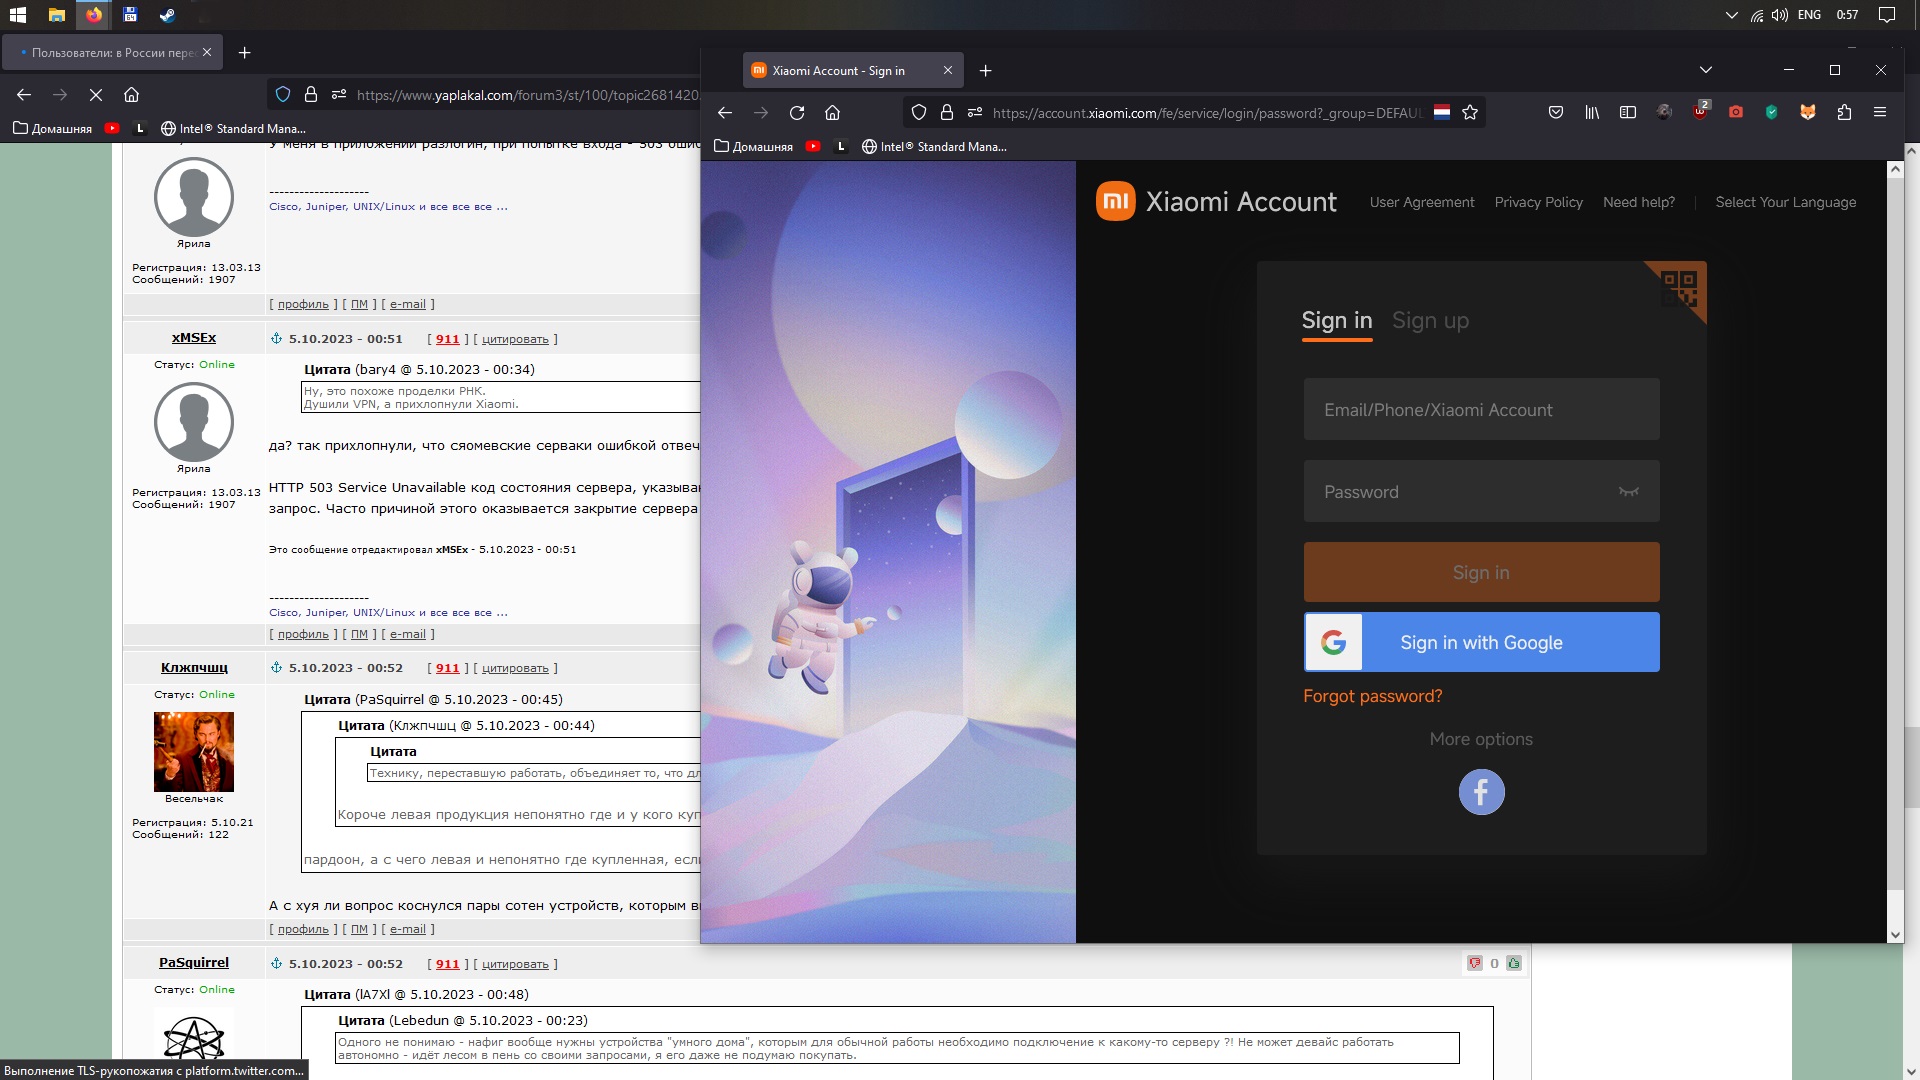Open Steam from the taskbar
The height and width of the screenshot is (1080, 1920).
tap(167, 15)
